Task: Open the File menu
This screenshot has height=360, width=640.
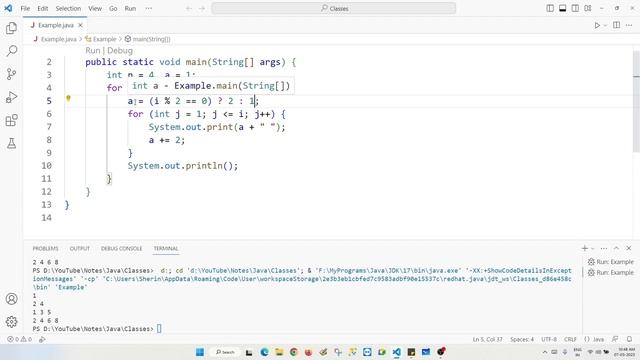Action: pyautogui.click(x=25, y=8)
